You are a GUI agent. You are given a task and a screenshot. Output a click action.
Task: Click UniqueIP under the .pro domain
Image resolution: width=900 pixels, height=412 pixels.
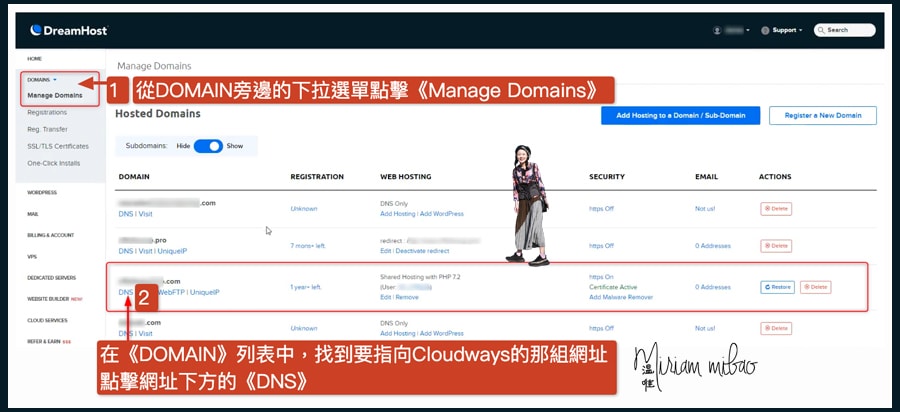pos(173,251)
